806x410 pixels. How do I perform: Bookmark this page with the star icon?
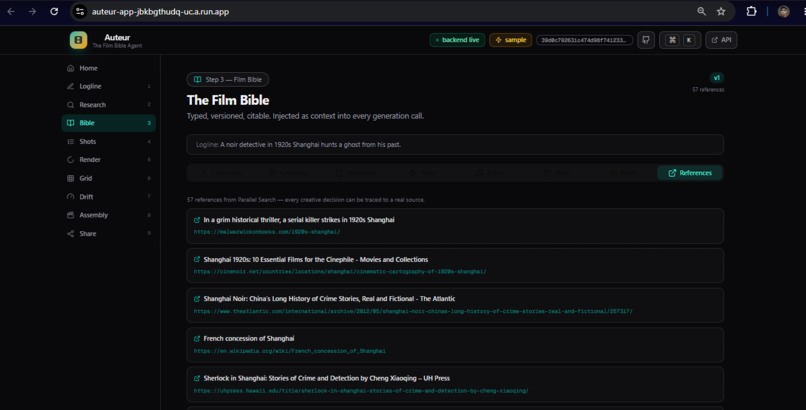(x=721, y=11)
